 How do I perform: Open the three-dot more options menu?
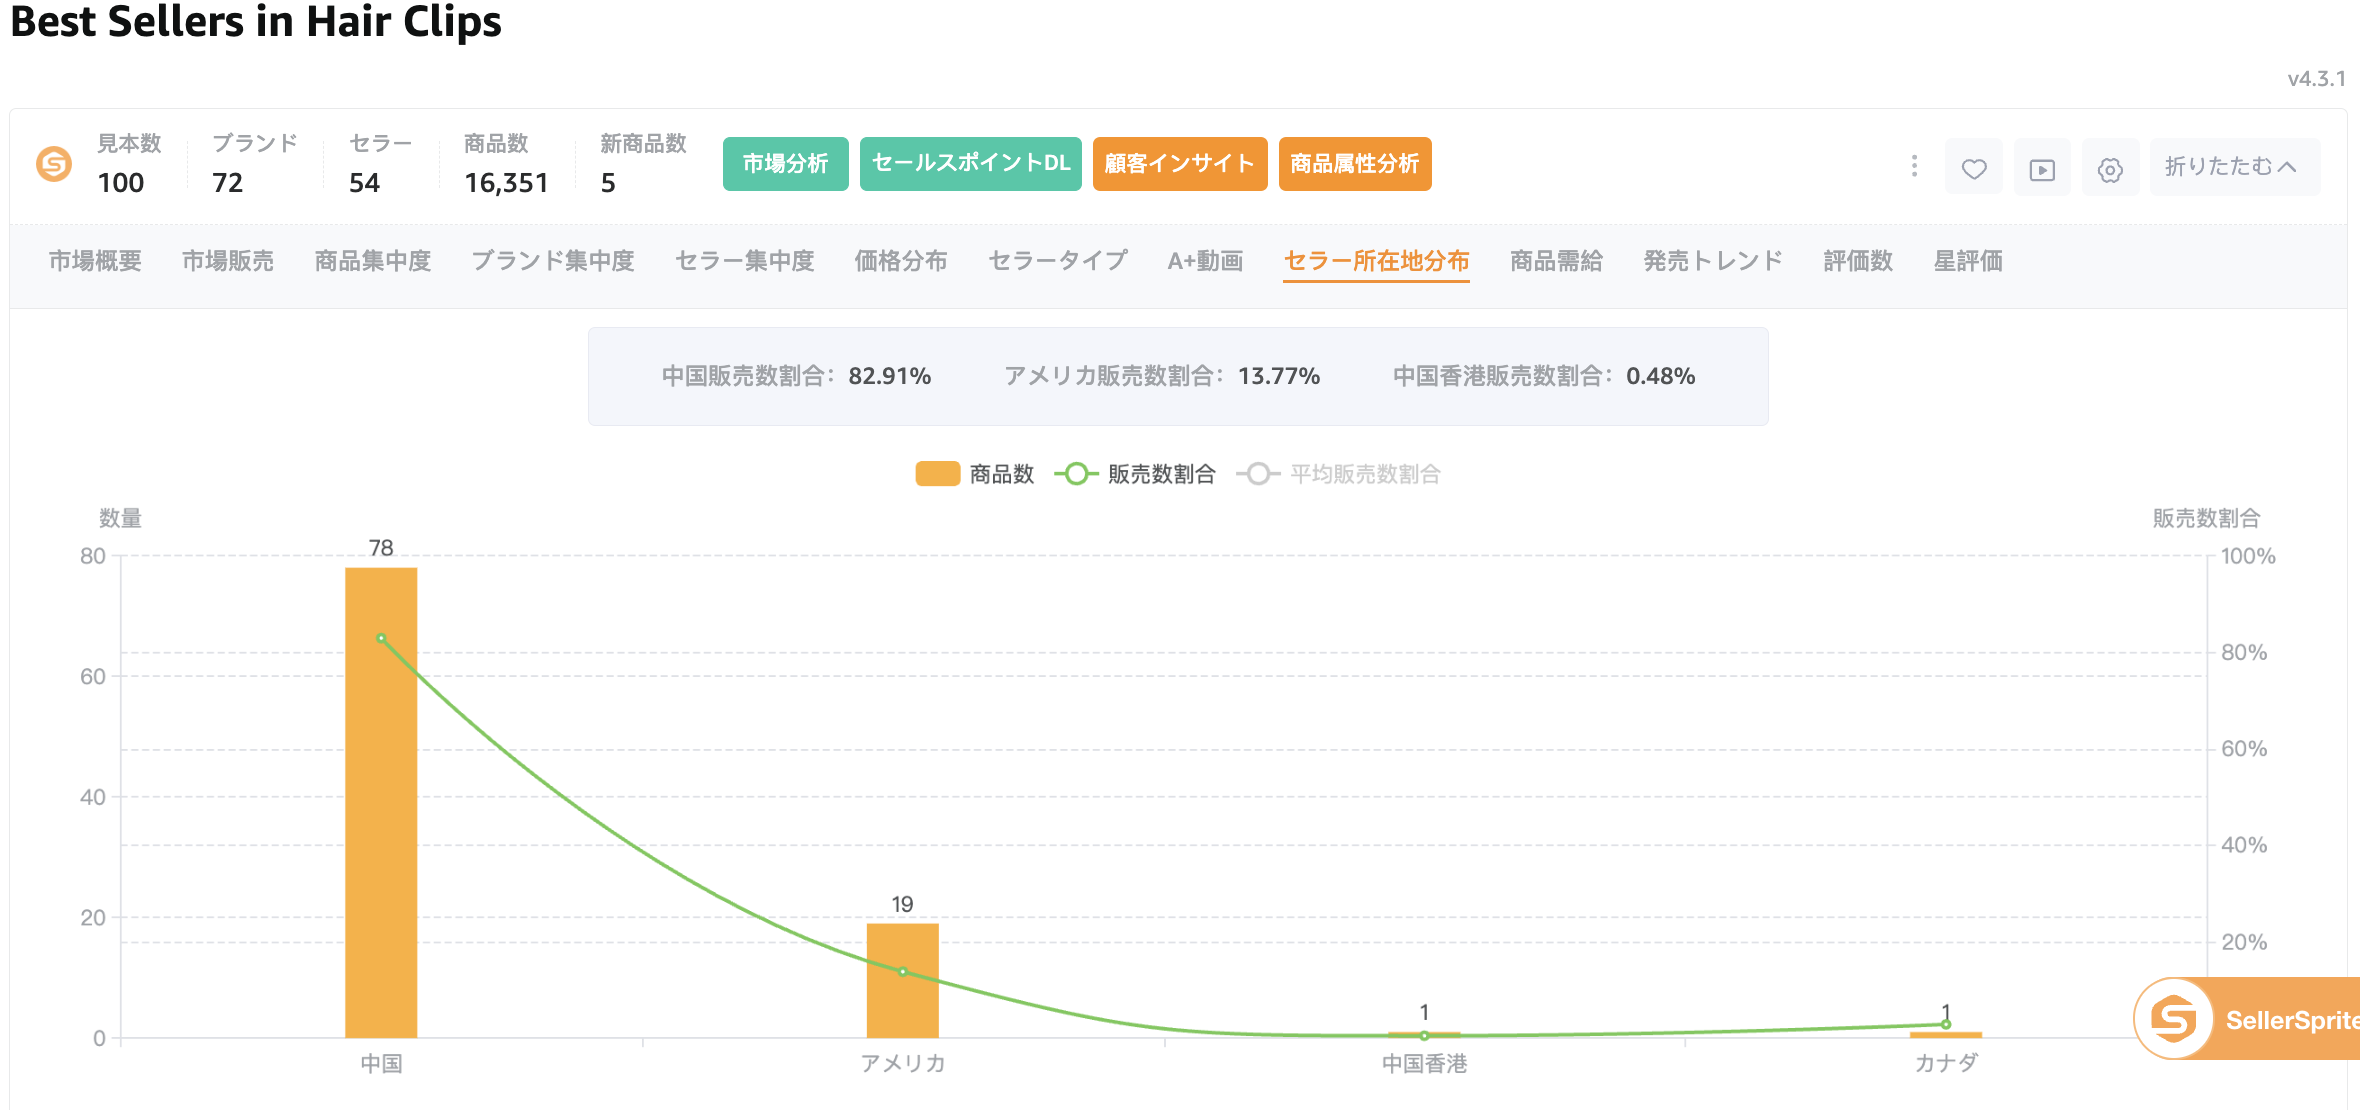(1914, 166)
